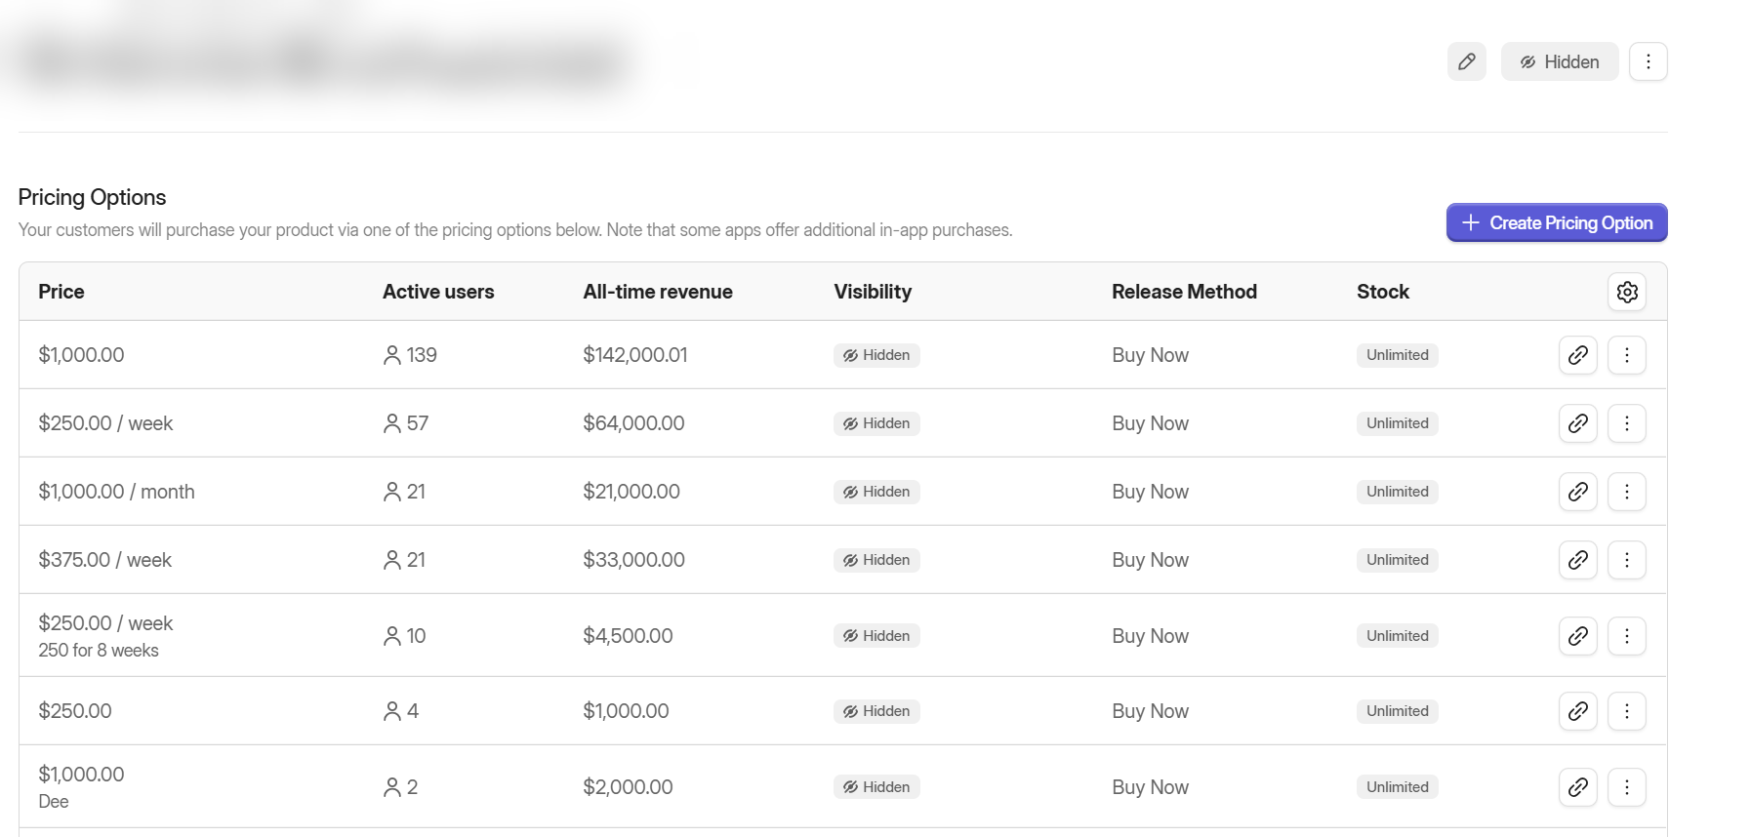Open more options for 250 for 8 weeks row

pos(1627,636)
